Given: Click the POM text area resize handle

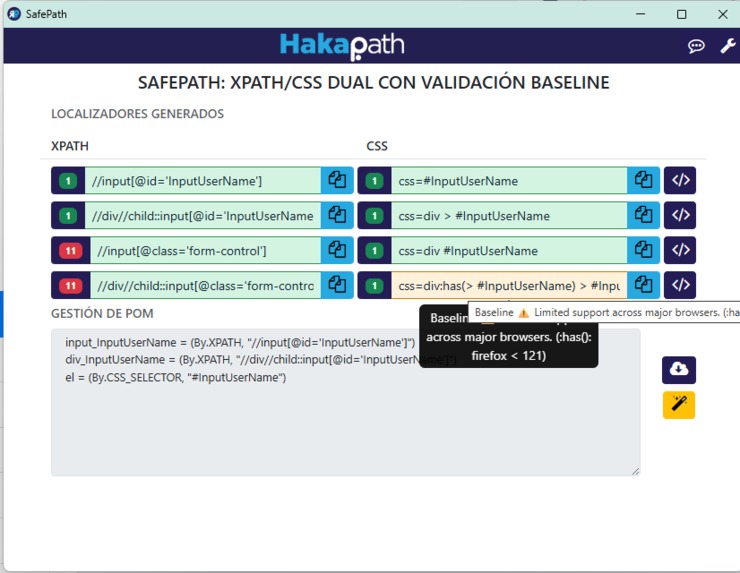Looking at the screenshot, I should tap(635, 471).
